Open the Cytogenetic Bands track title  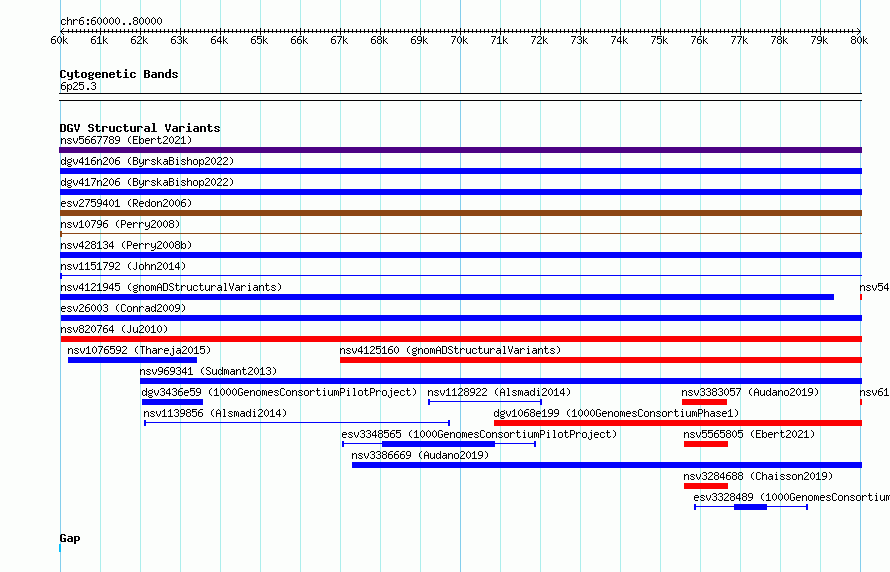point(119,74)
